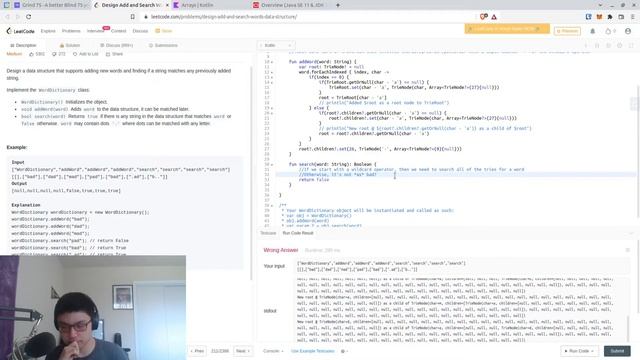
Task: Click the stdout scrollbar
Action: coord(628,329)
